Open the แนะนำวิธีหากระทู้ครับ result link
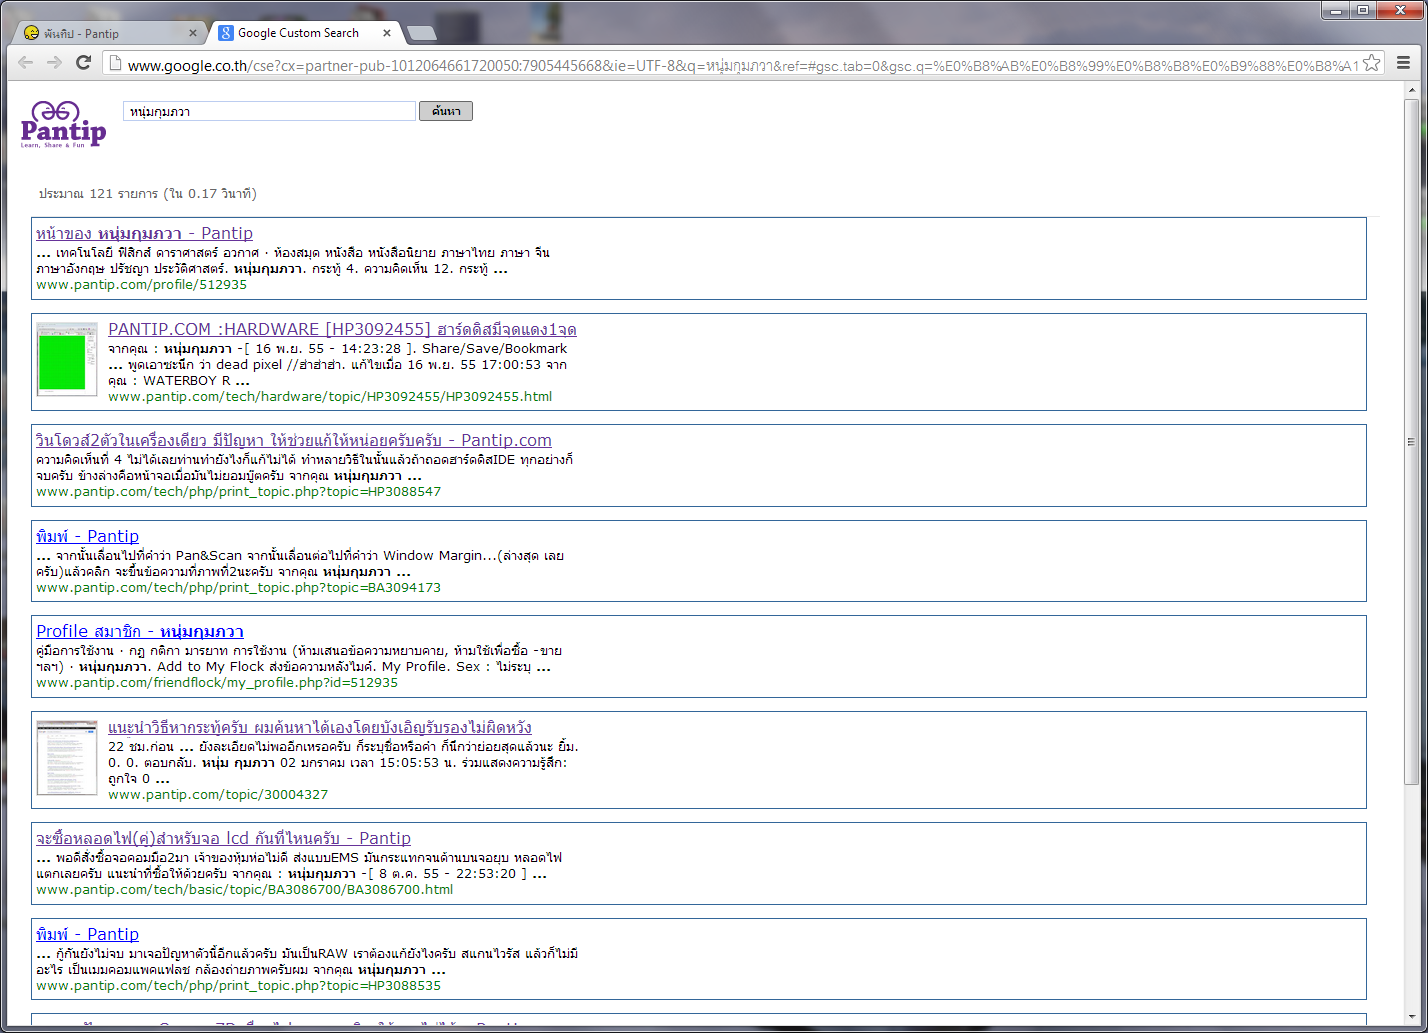Image resolution: width=1428 pixels, height=1033 pixels. coord(320,727)
